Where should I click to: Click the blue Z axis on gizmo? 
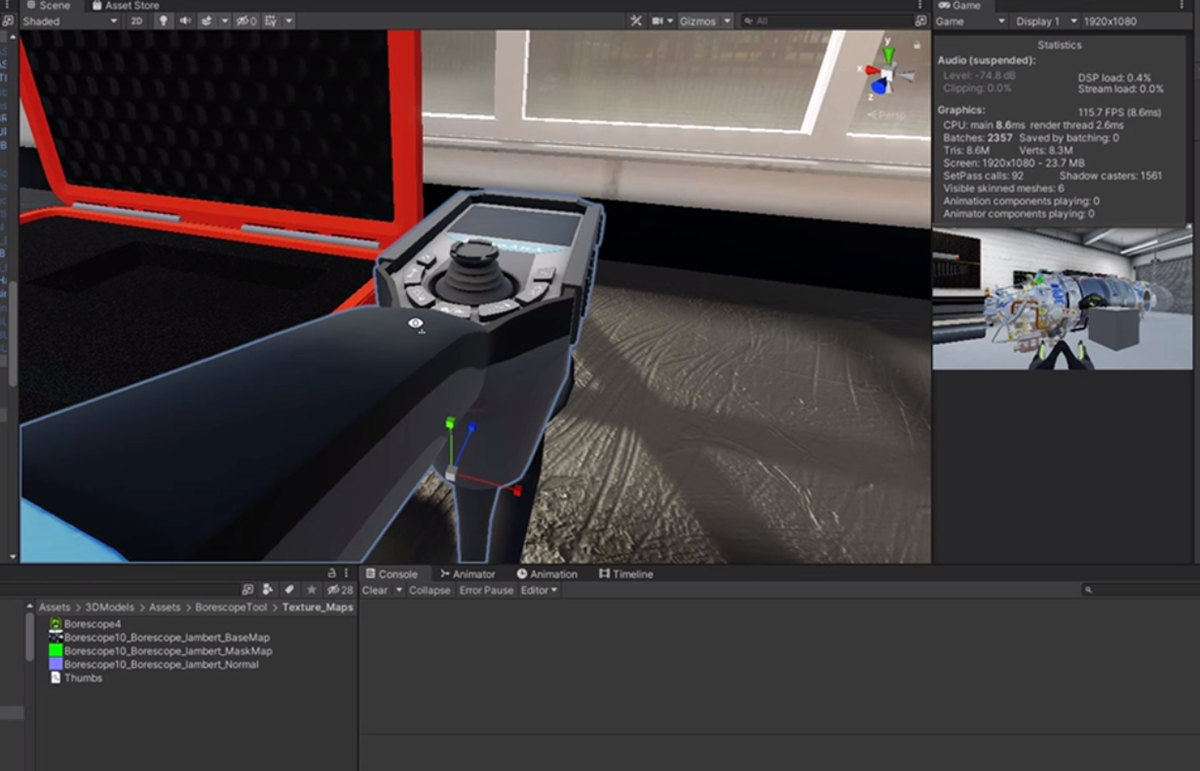point(879,87)
